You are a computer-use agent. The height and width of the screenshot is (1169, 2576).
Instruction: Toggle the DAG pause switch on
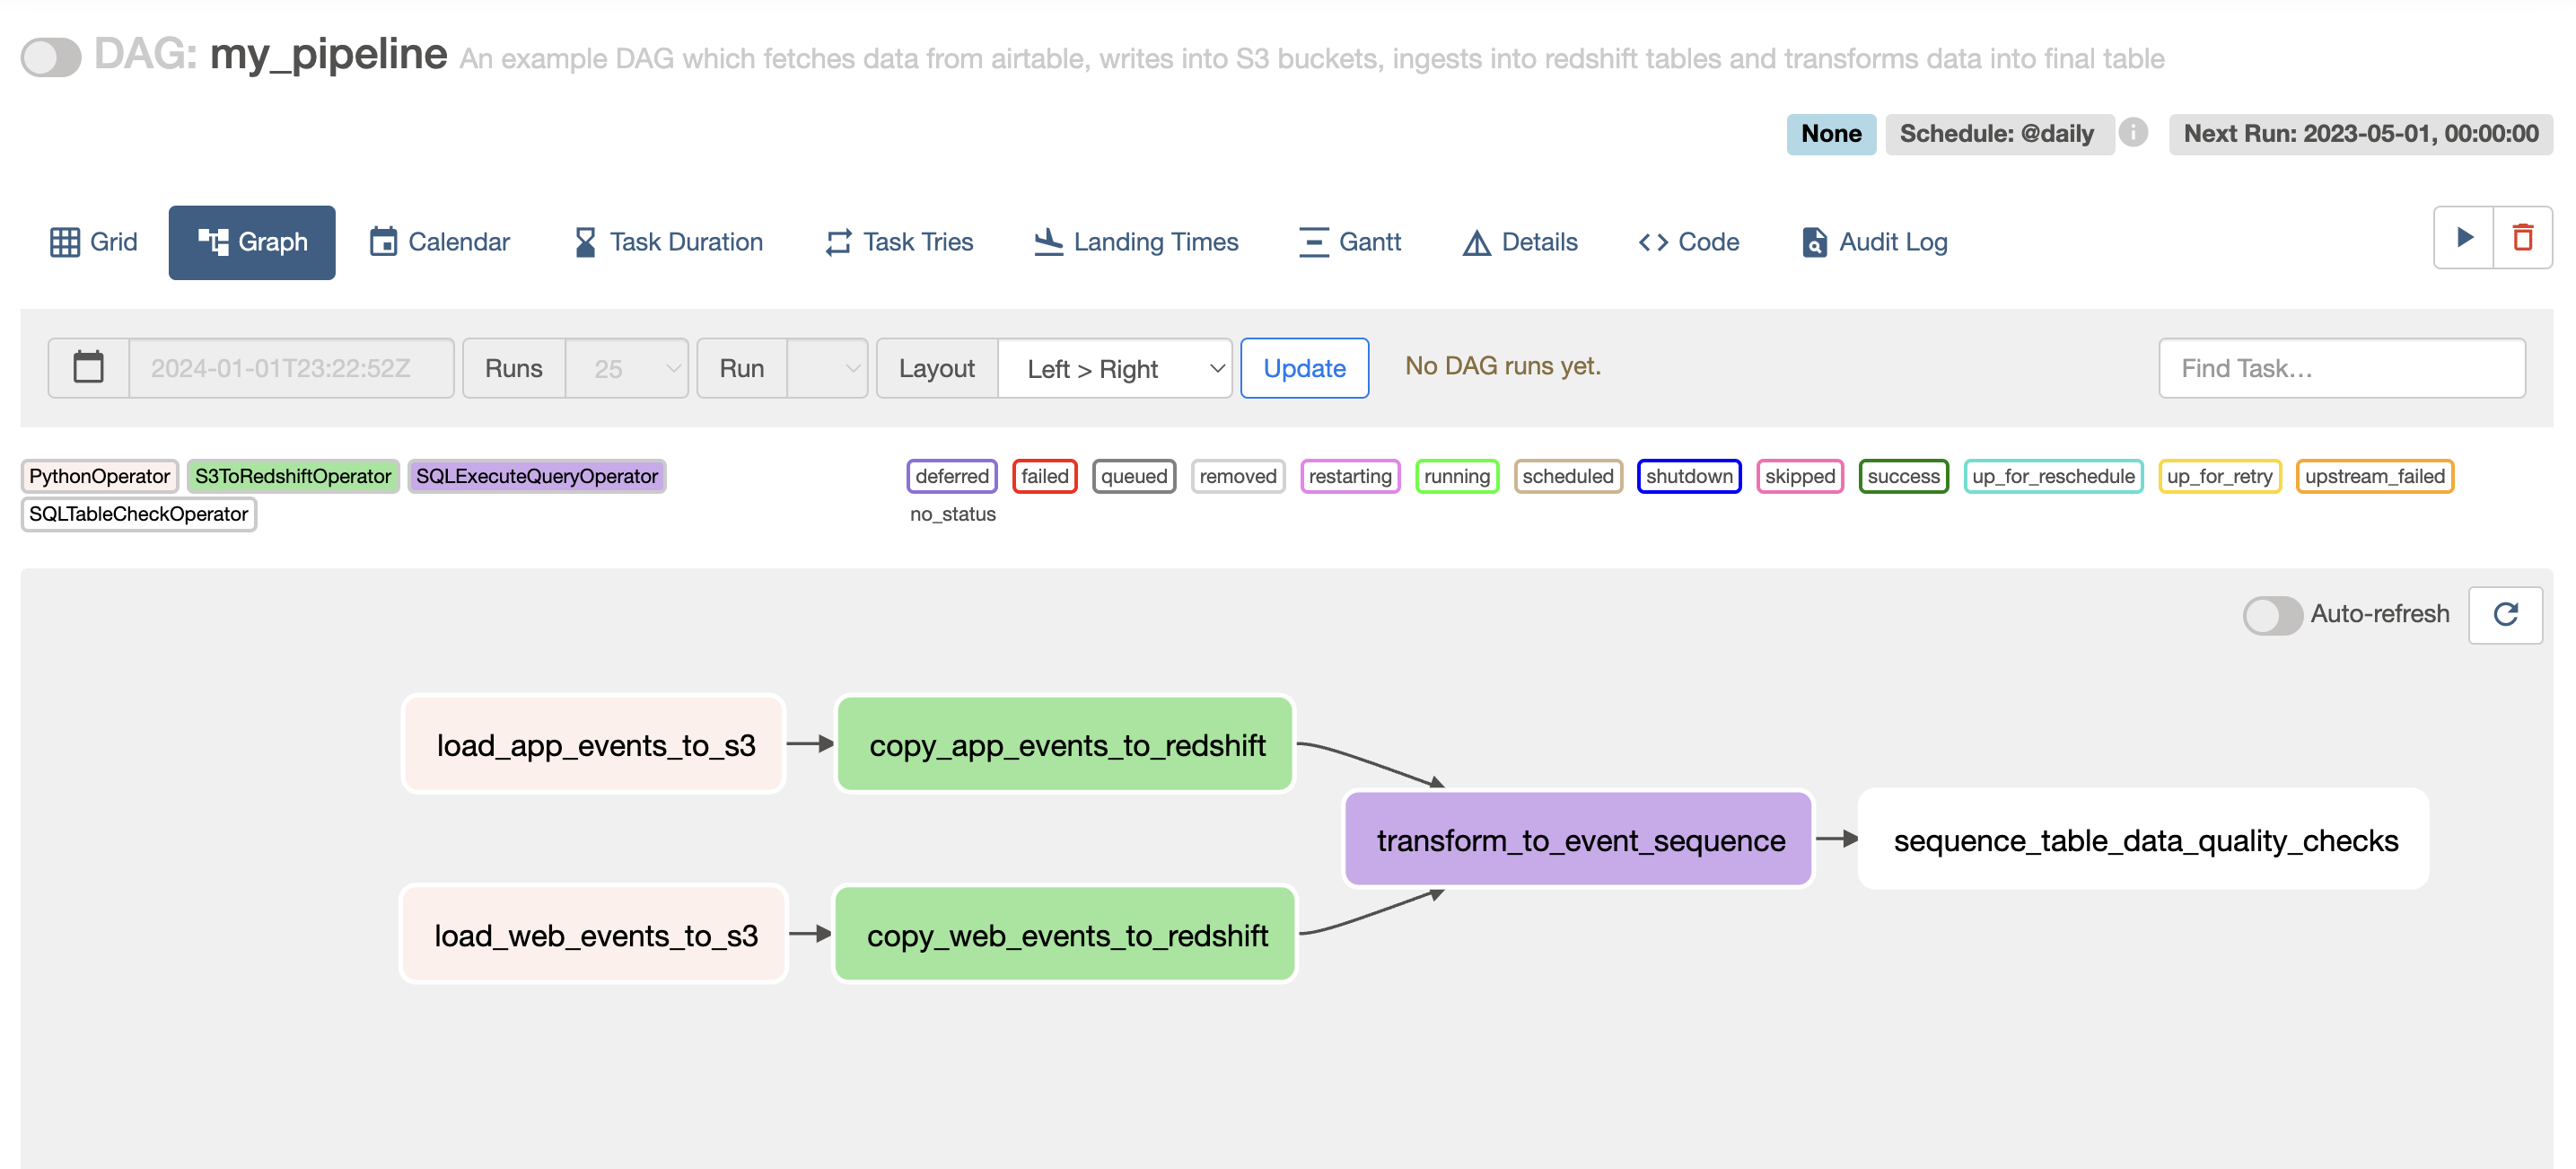(51, 57)
